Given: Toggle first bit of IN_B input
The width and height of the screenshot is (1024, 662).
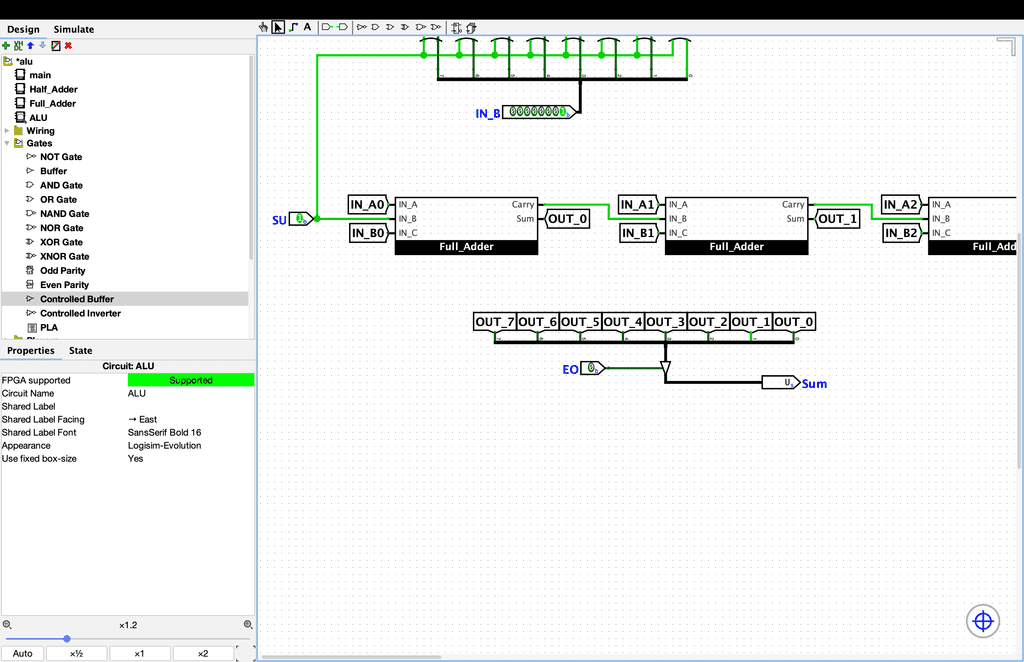Looking at the screenshot, I should click(511, 112).
